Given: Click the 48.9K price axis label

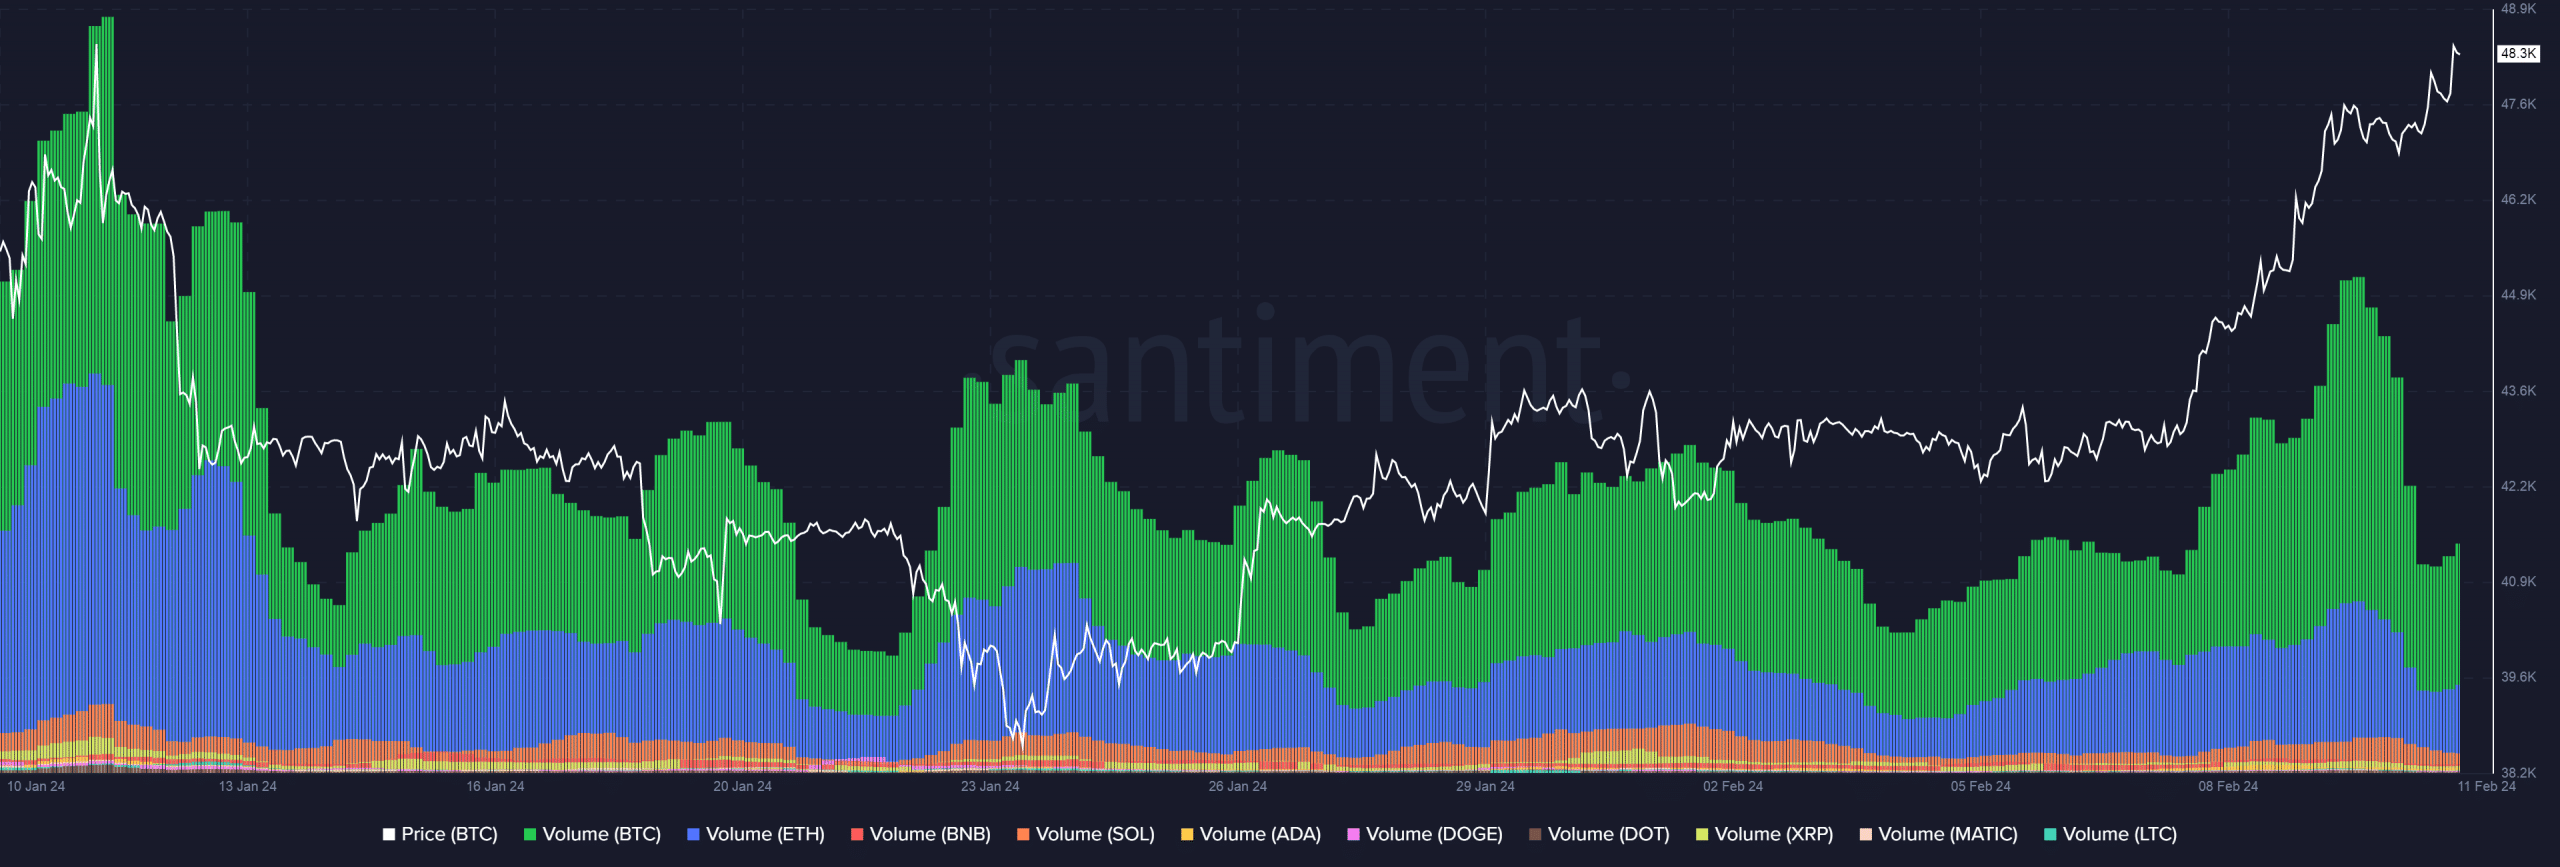Looking at the screenshot, I should coord(2518,9).
